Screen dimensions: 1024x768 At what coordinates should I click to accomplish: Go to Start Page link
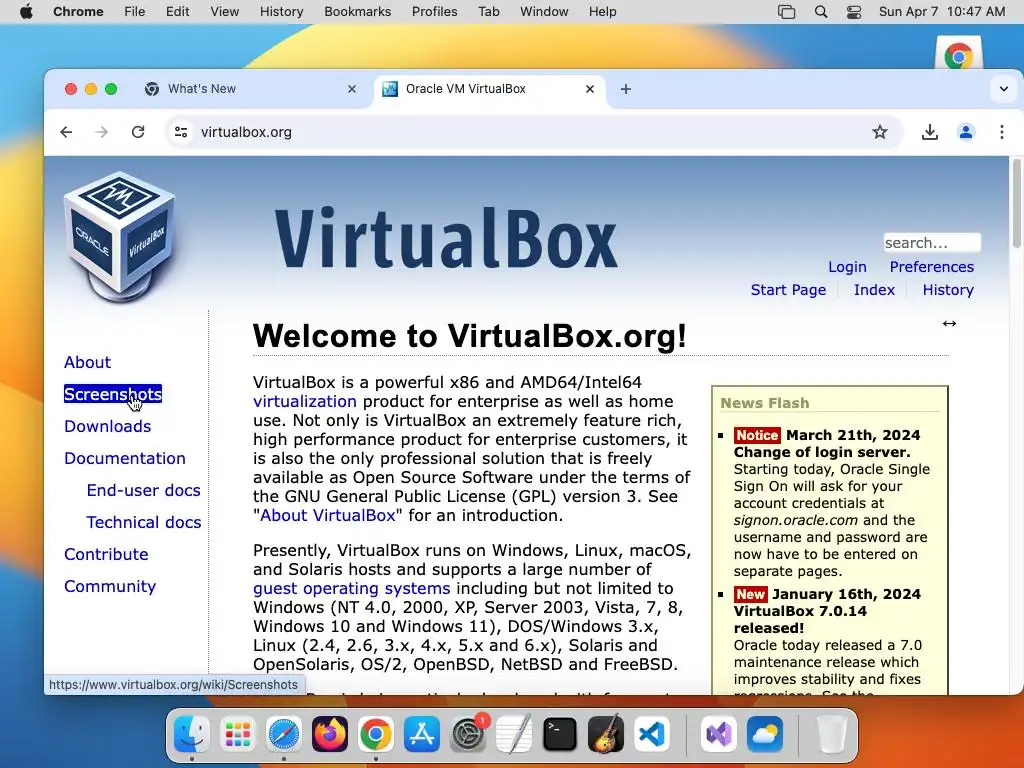[x=788, y=290]
